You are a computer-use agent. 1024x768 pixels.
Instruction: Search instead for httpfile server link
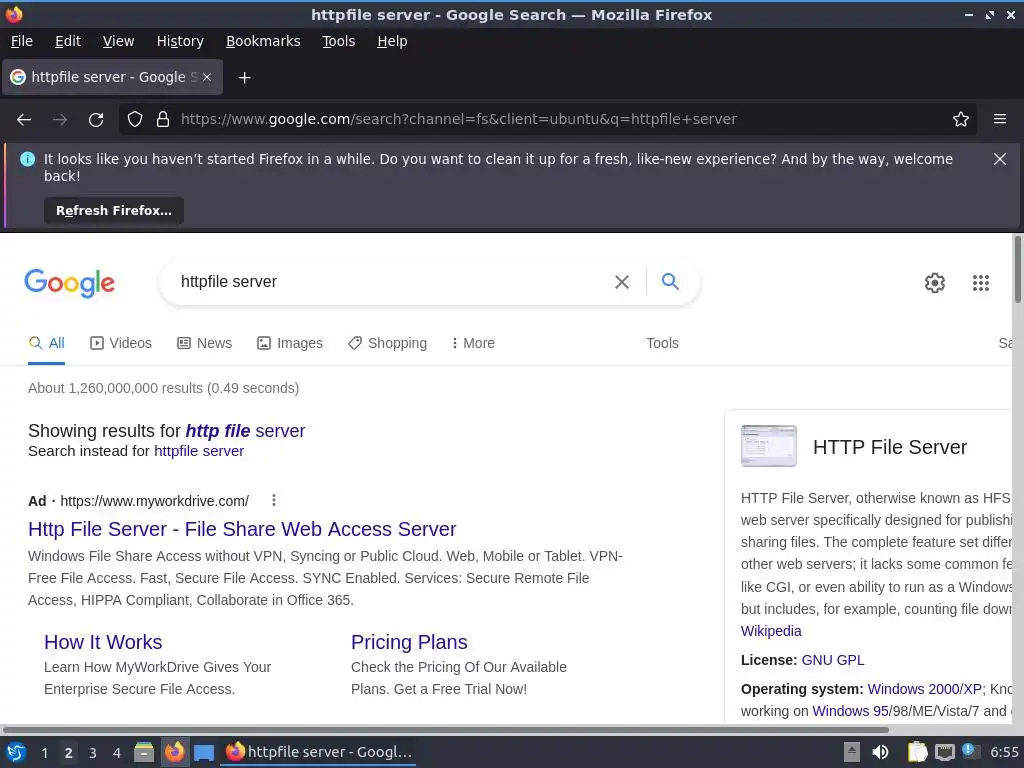click(x=199, y=451)
